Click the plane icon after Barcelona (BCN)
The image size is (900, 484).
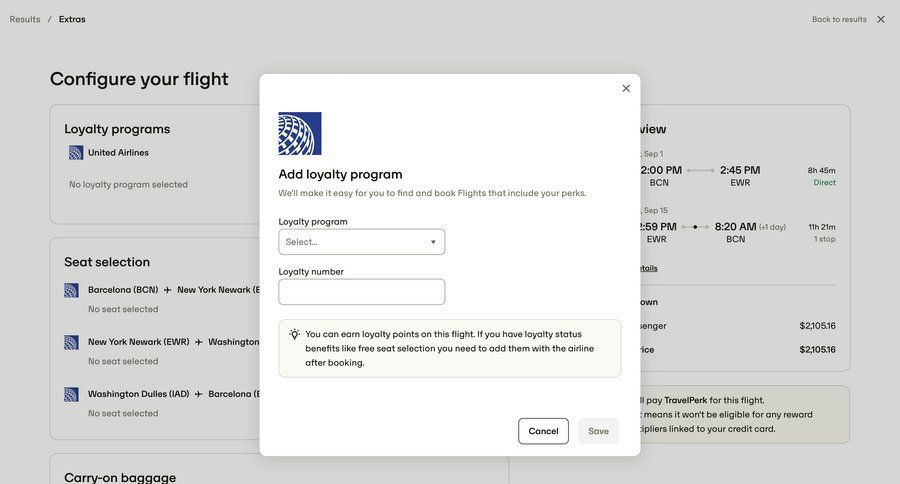click(168, 290)
